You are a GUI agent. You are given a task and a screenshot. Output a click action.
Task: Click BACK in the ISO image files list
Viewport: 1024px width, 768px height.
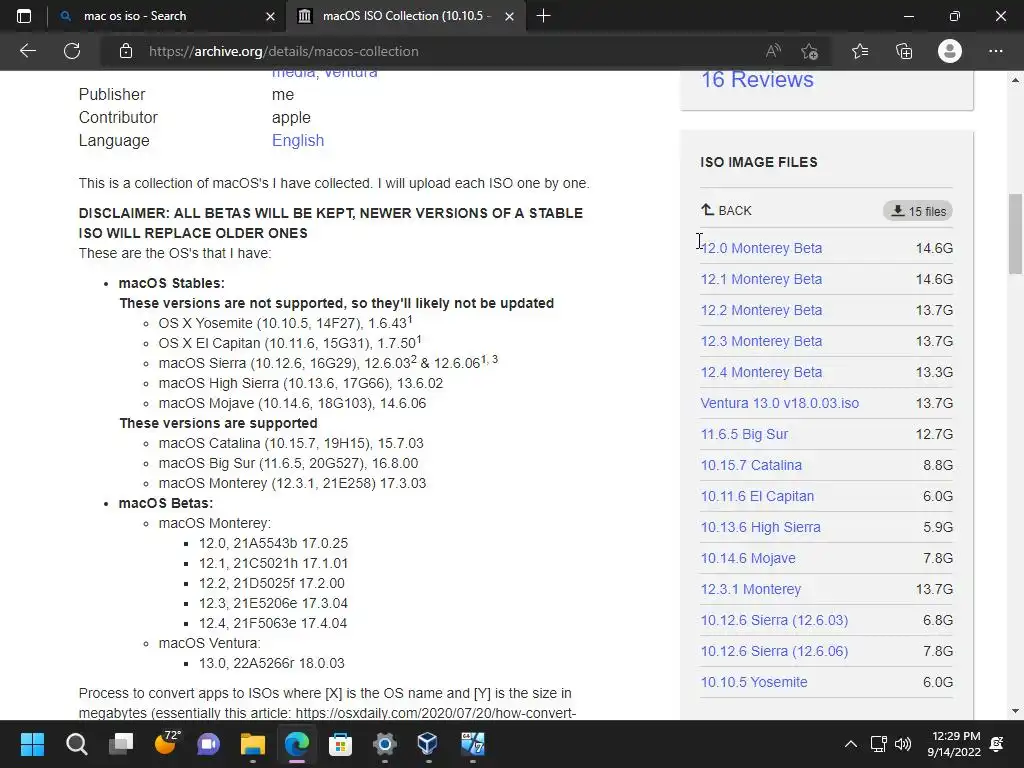[726, 210]
